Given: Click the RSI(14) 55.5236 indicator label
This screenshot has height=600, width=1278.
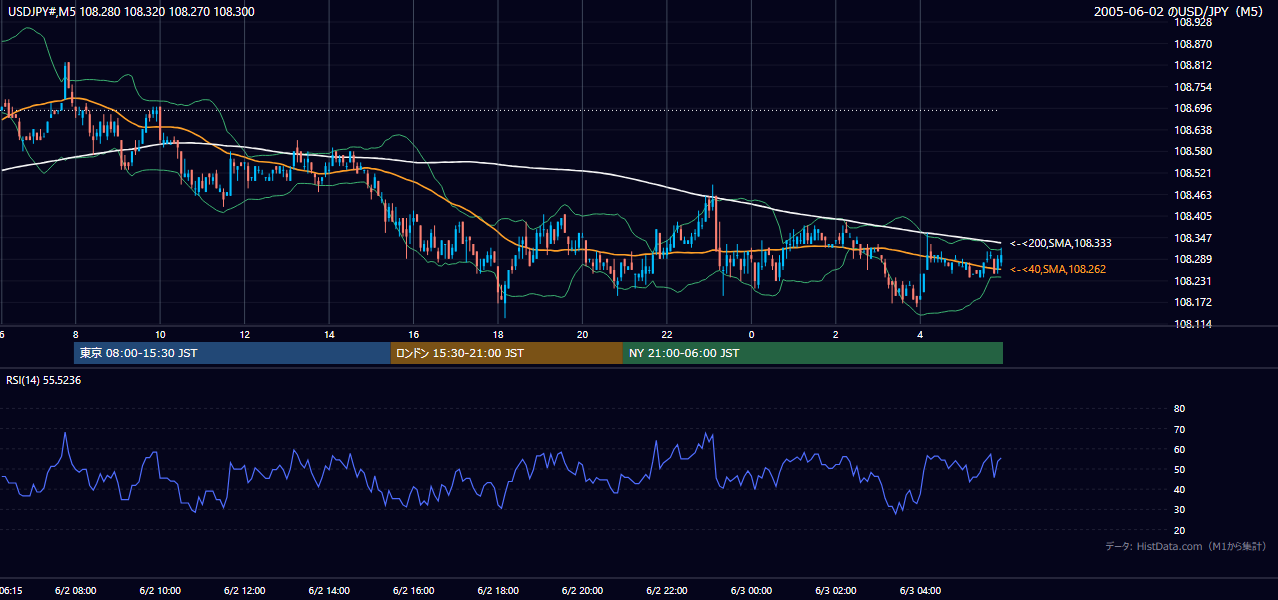Looking at the screenshot, I should coord(44,380).
